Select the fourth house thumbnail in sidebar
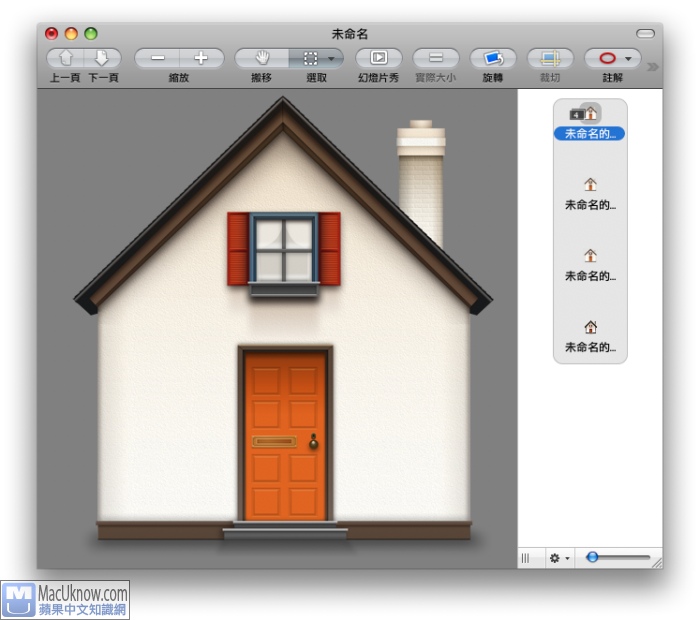The width and height of the screenshot is (700, 620). pyautogui.click(x=590, y=327)
